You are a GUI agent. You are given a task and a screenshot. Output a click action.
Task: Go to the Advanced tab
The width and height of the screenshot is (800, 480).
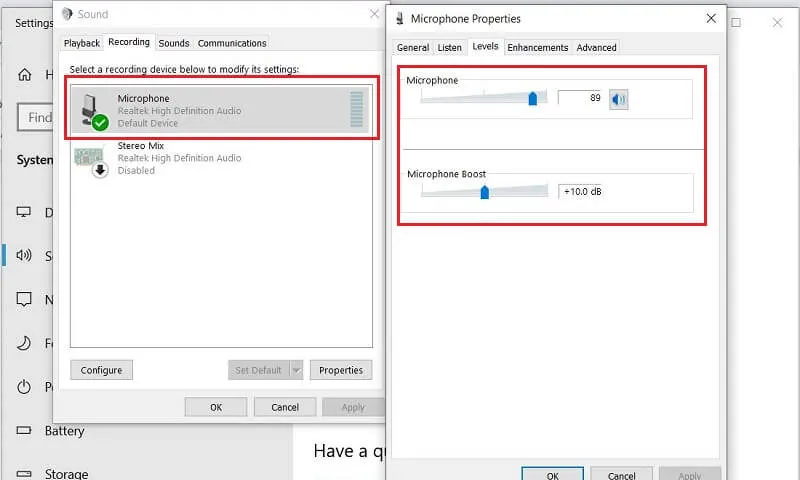coord(596,47)
